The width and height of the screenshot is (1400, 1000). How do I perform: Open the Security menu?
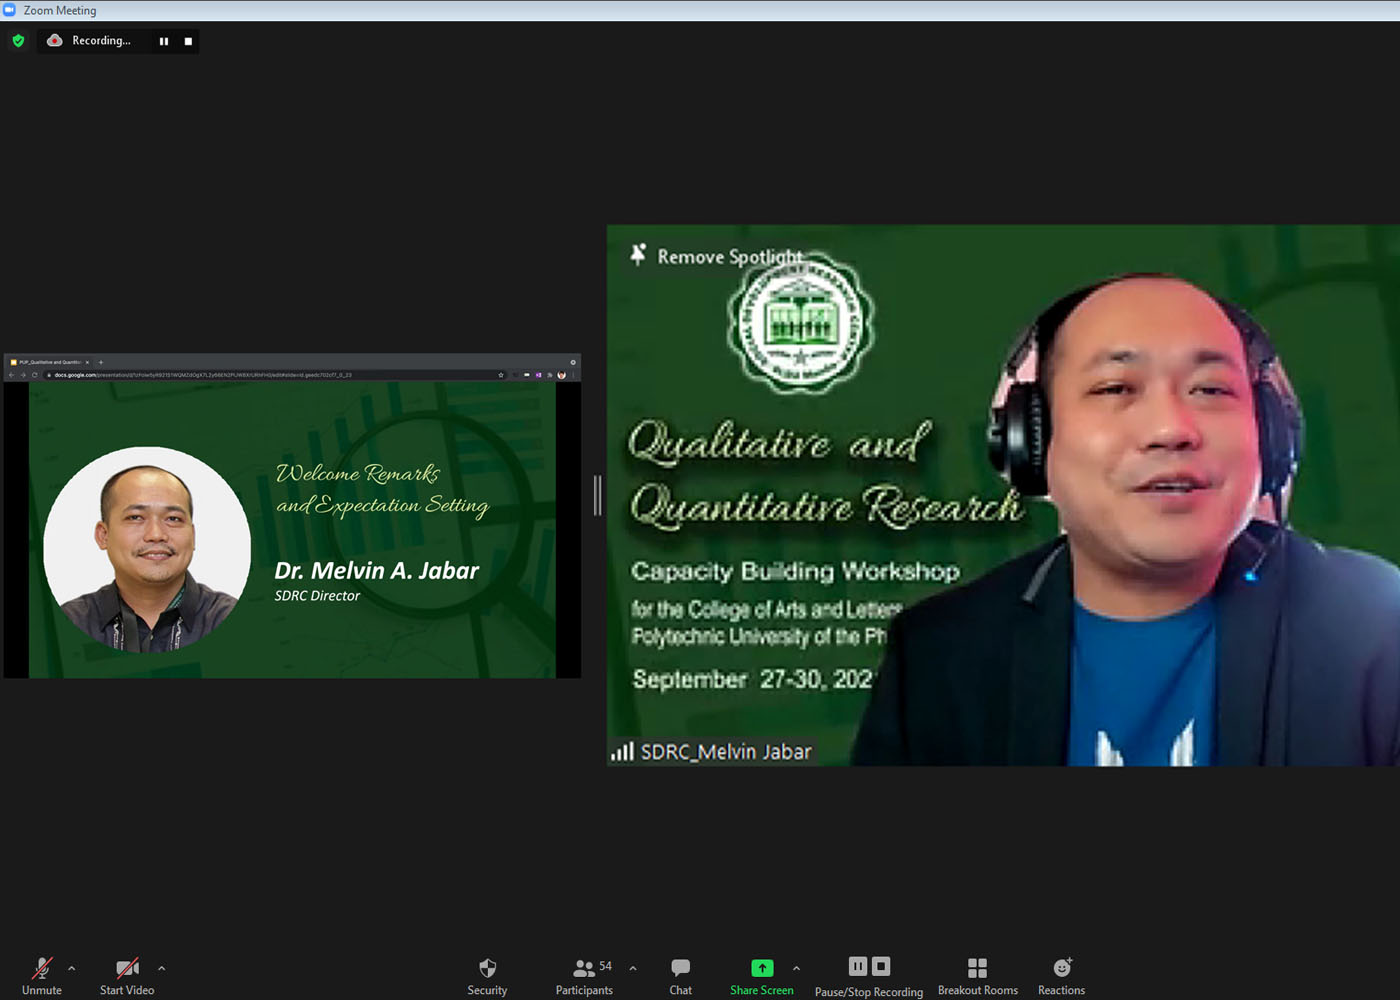(487, 975)
